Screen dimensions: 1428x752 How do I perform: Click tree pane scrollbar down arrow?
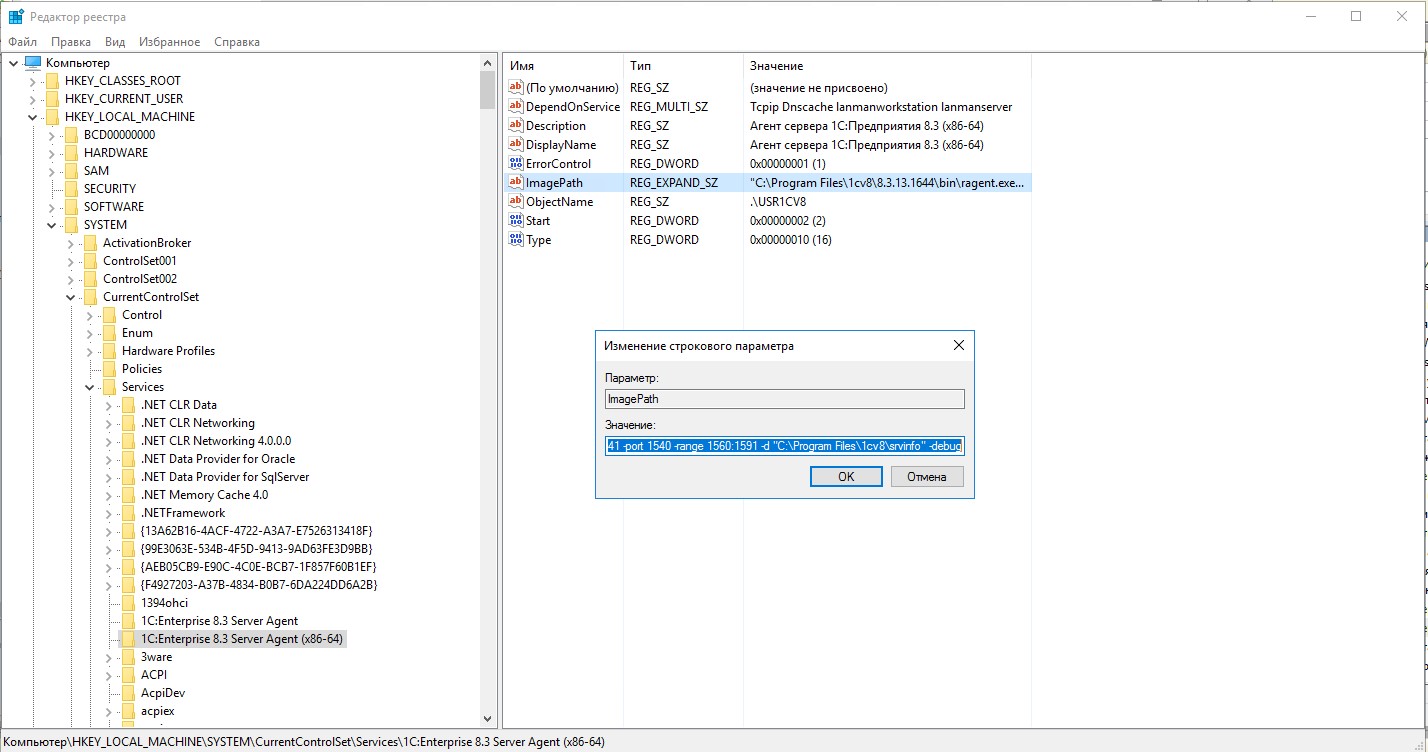click(488, 719)
